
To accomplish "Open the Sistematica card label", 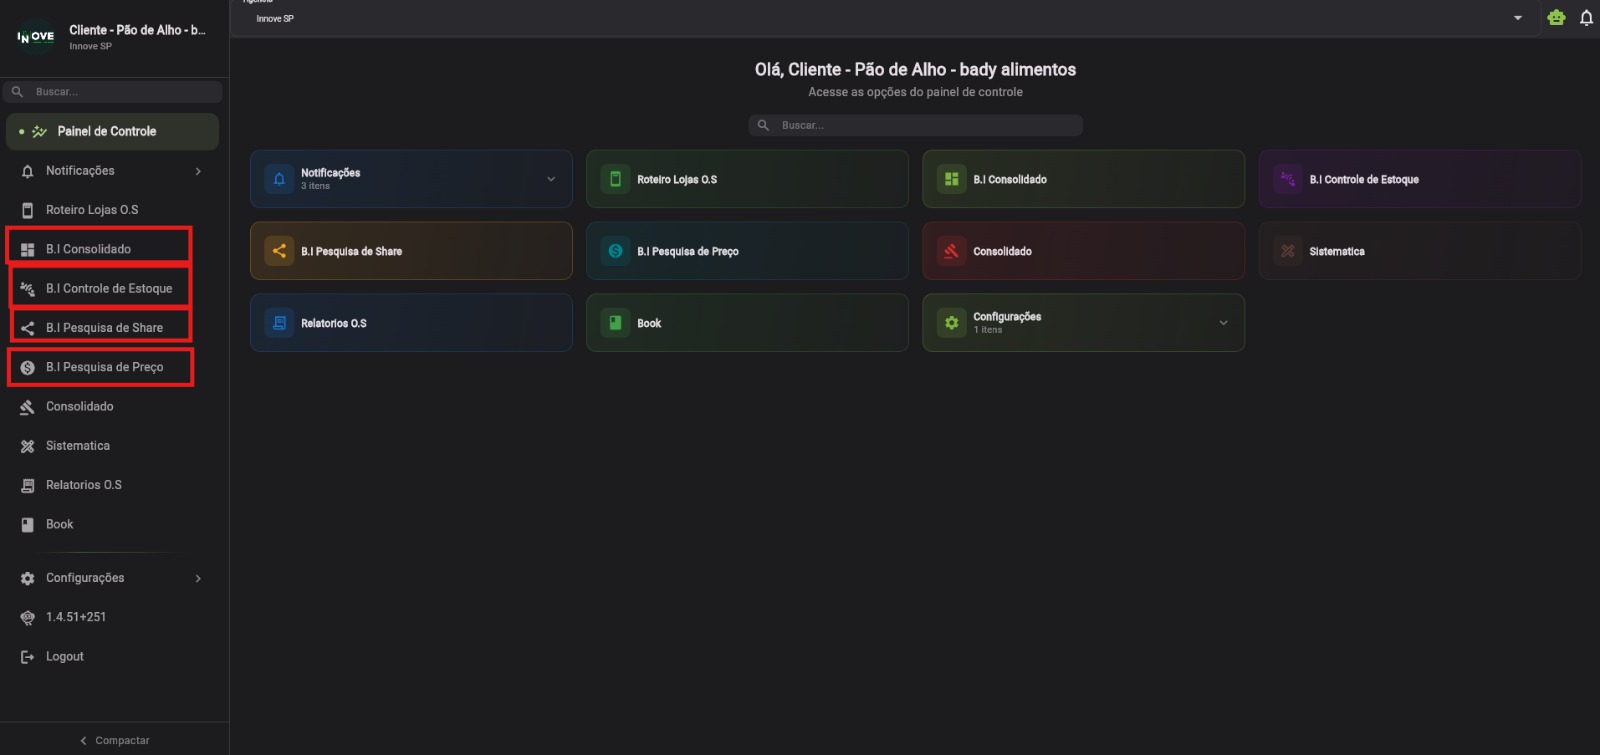I will click(x=1337, y=252).
